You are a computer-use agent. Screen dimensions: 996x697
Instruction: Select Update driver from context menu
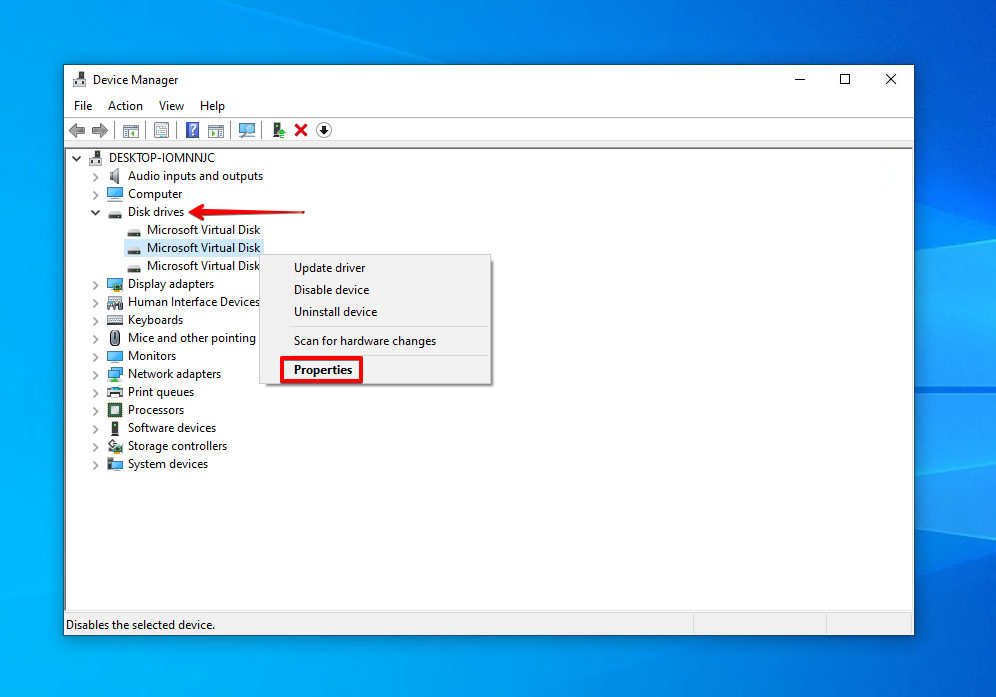point(329,268)
